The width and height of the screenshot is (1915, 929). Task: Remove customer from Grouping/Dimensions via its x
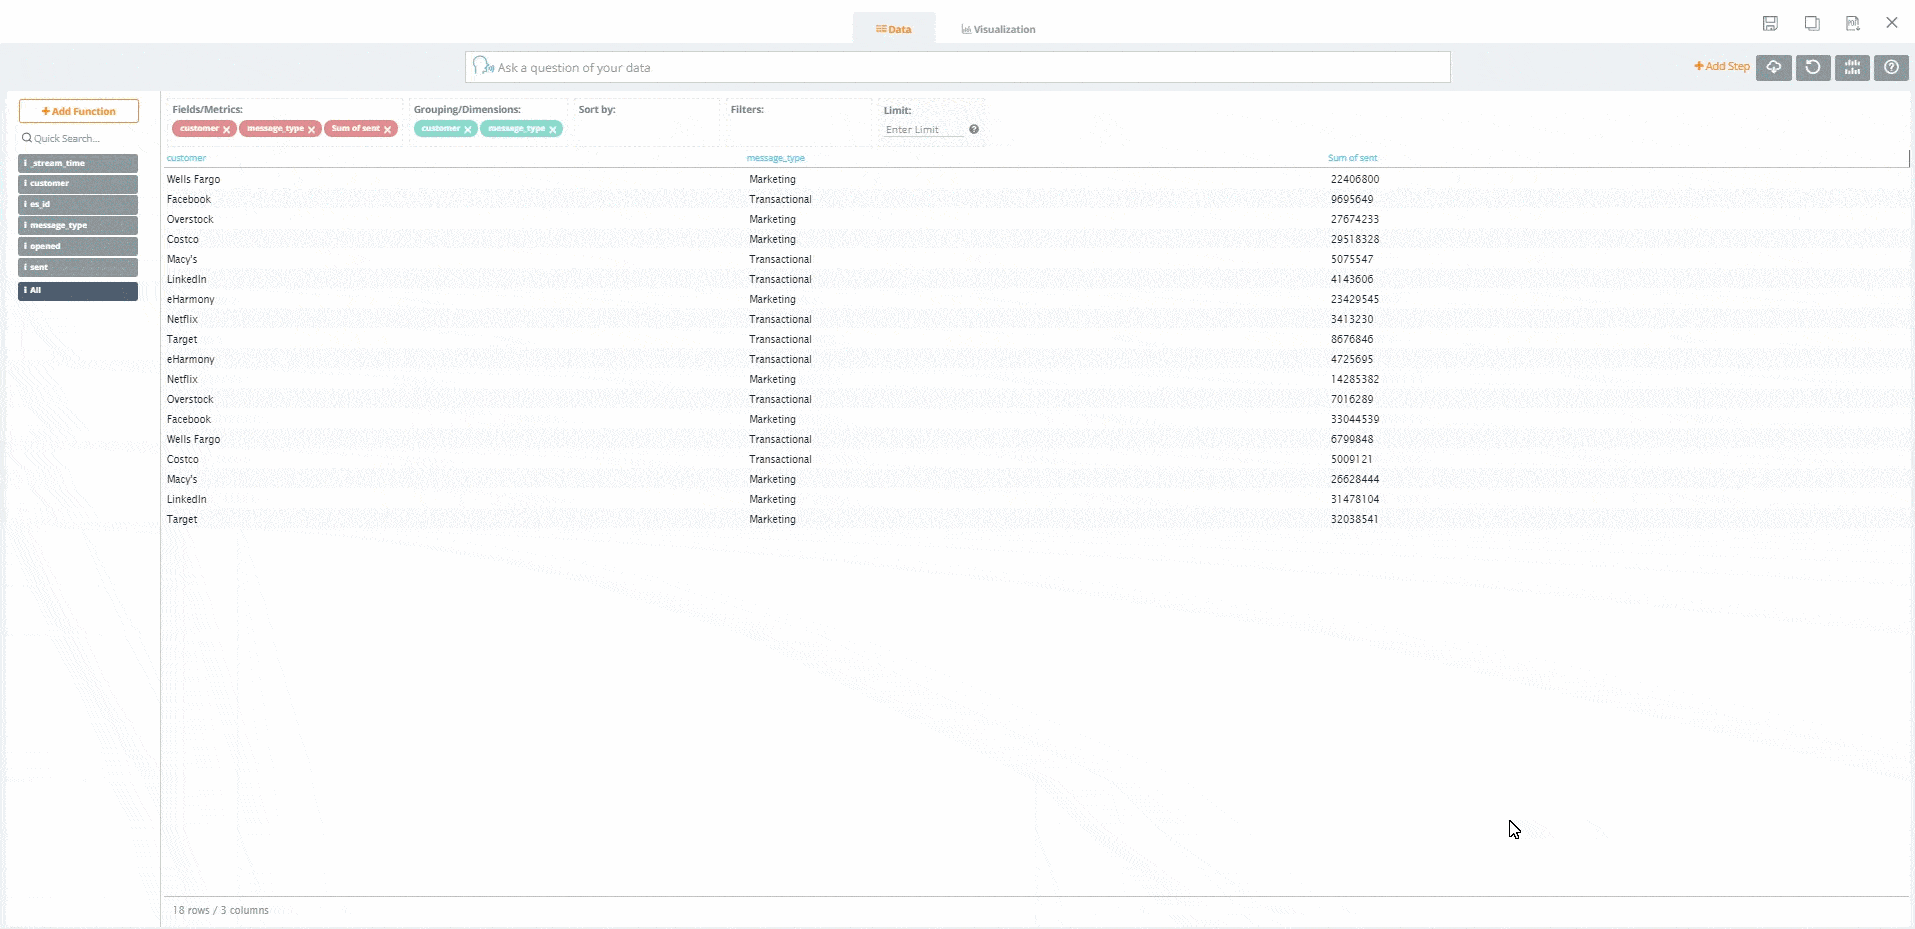point(468,129)
